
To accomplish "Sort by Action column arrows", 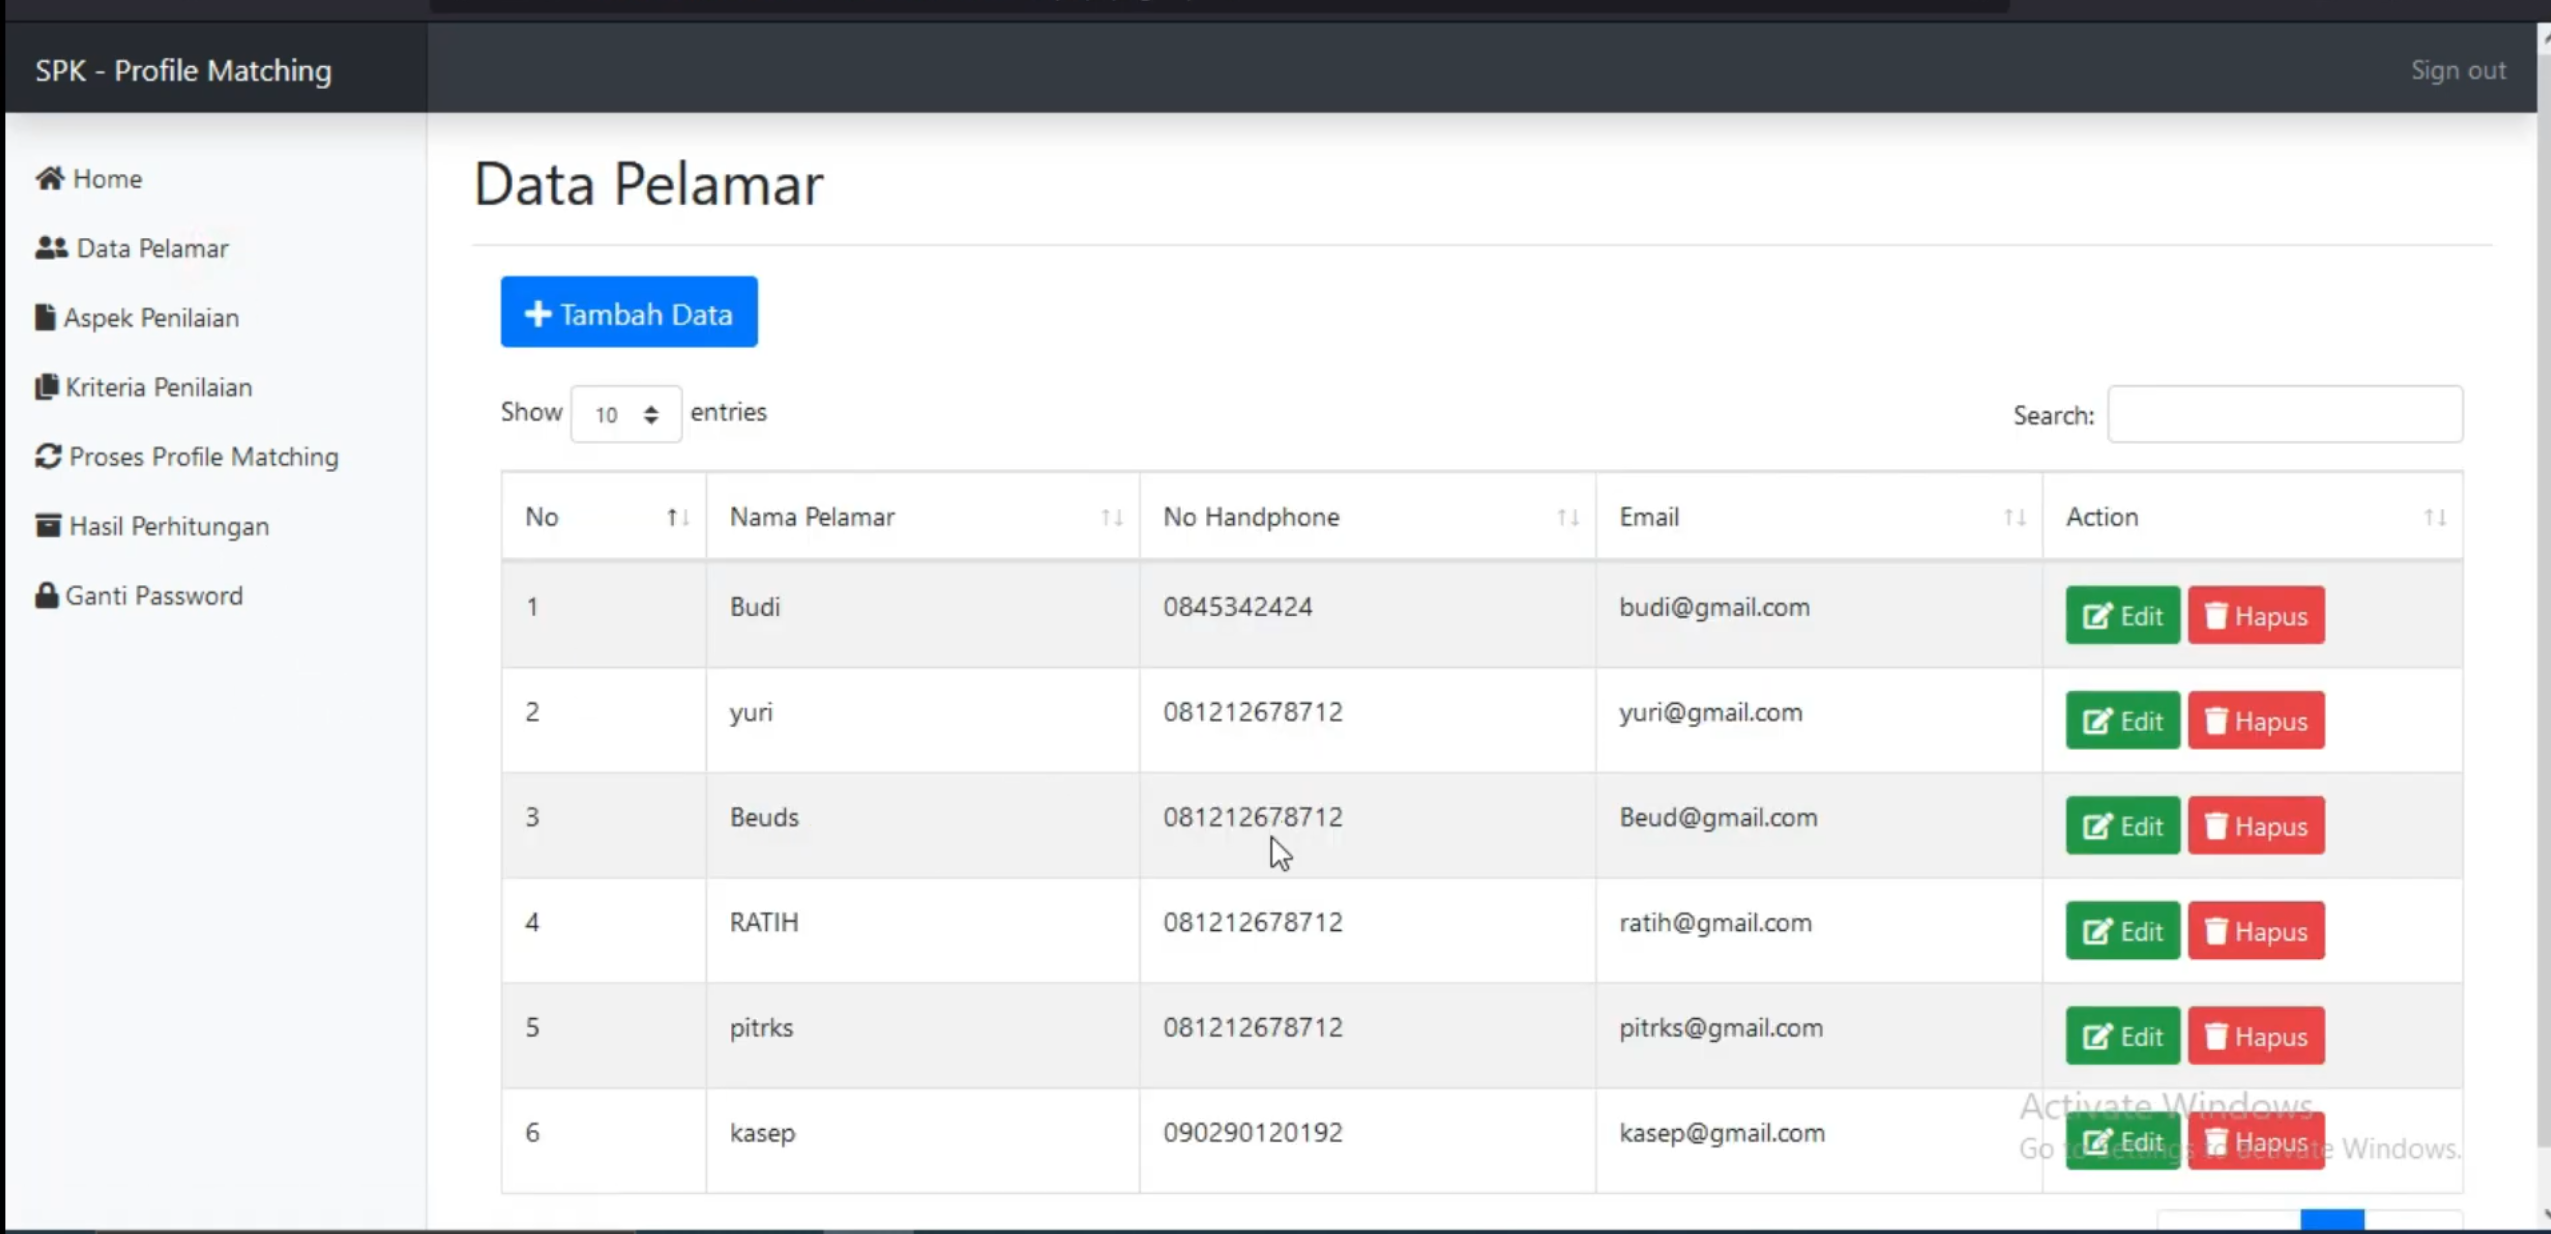I will (x=2435, y=517).
